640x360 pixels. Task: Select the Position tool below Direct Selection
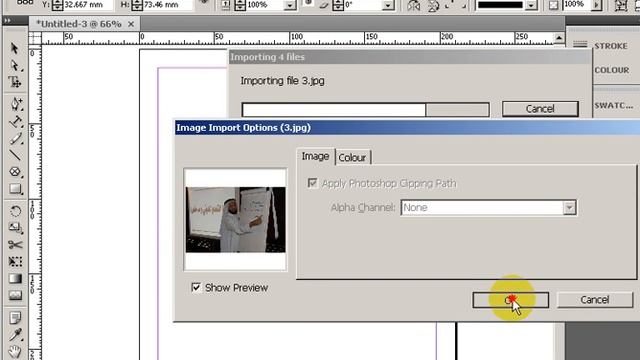pos(15,82)
